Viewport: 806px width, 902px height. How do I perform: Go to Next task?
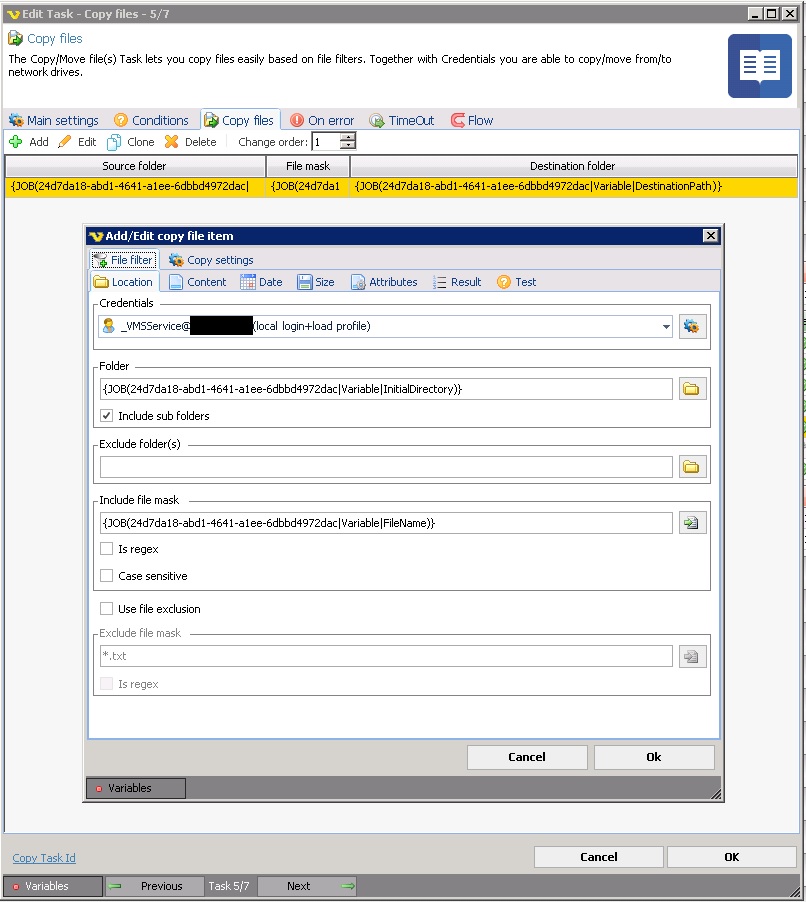tap(308, 886)
